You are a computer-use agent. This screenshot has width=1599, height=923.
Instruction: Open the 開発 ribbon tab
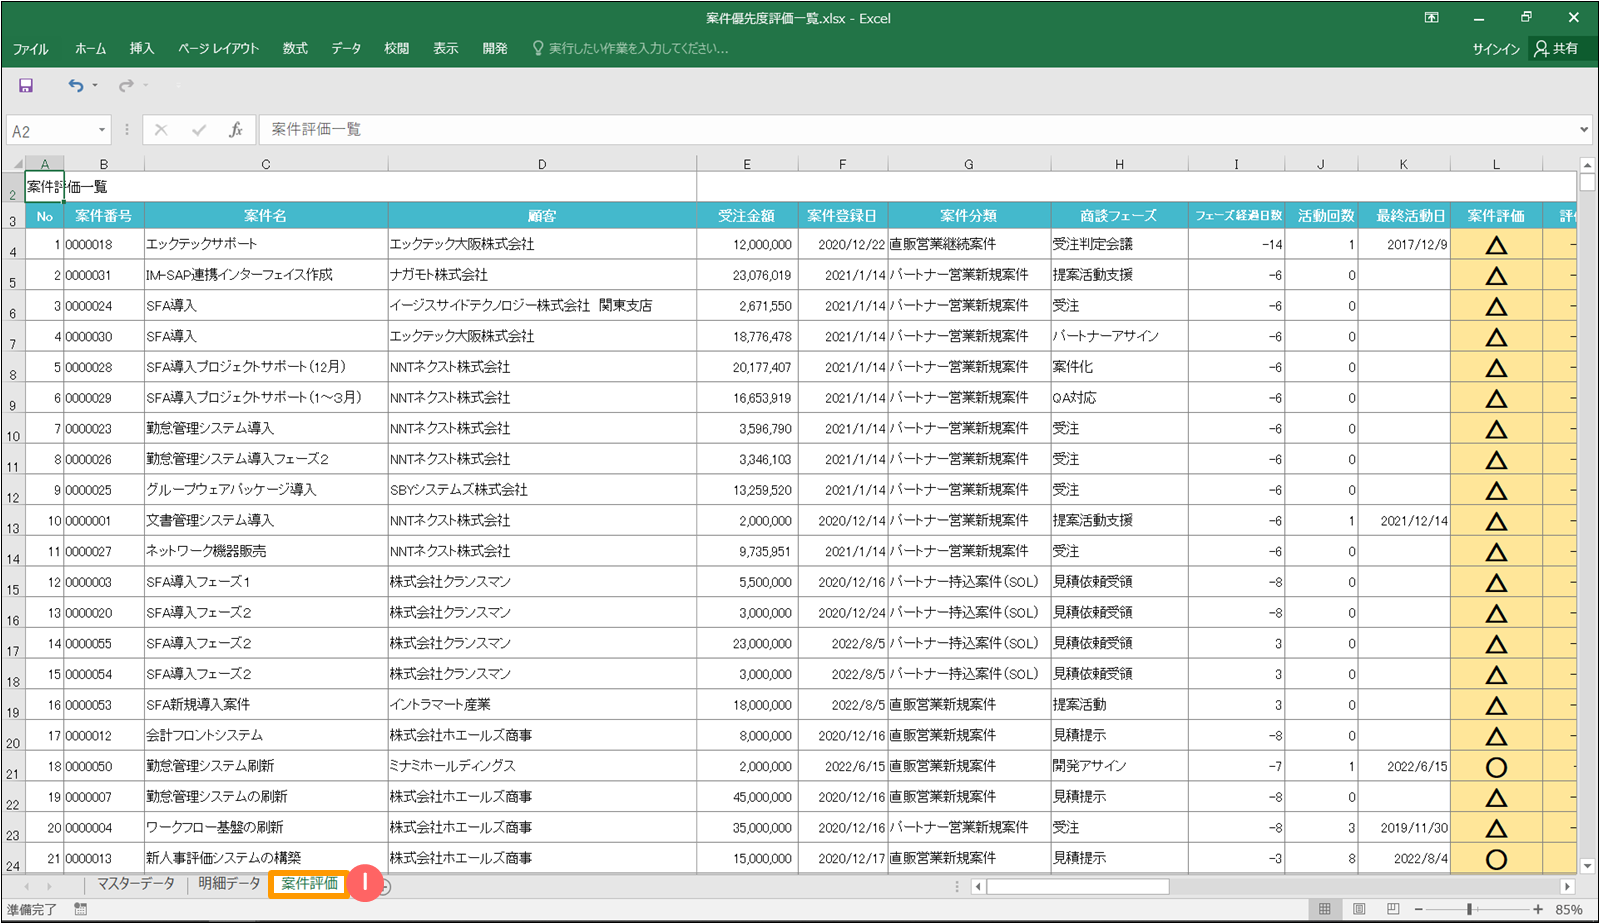click(x=495, y=49)
